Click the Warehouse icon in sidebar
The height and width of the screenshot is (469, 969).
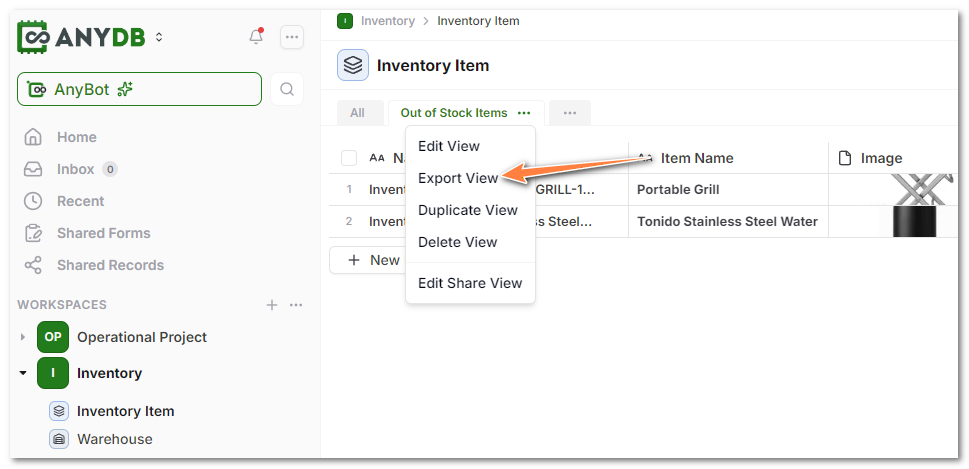(x=59, y=439)
